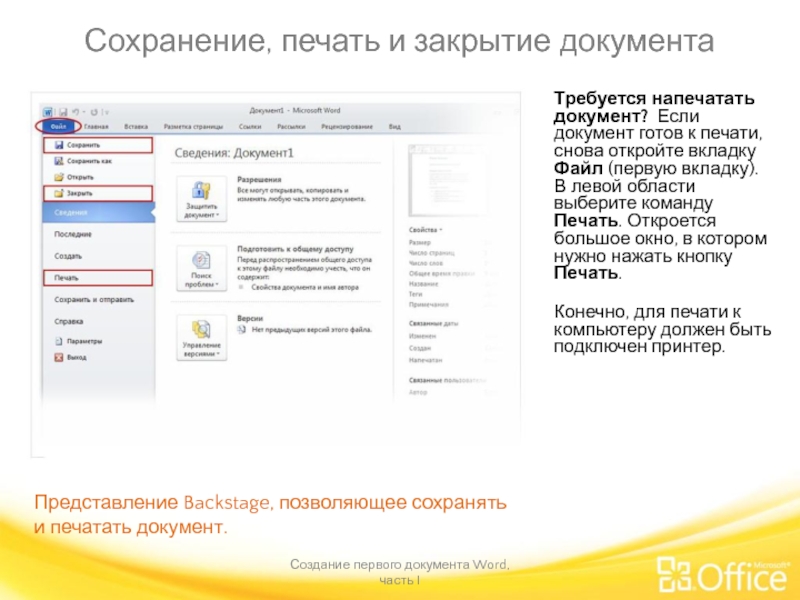The height and width of the screenshot is (600, 800).
Task: Click the Создан date label
Action: 419,348
